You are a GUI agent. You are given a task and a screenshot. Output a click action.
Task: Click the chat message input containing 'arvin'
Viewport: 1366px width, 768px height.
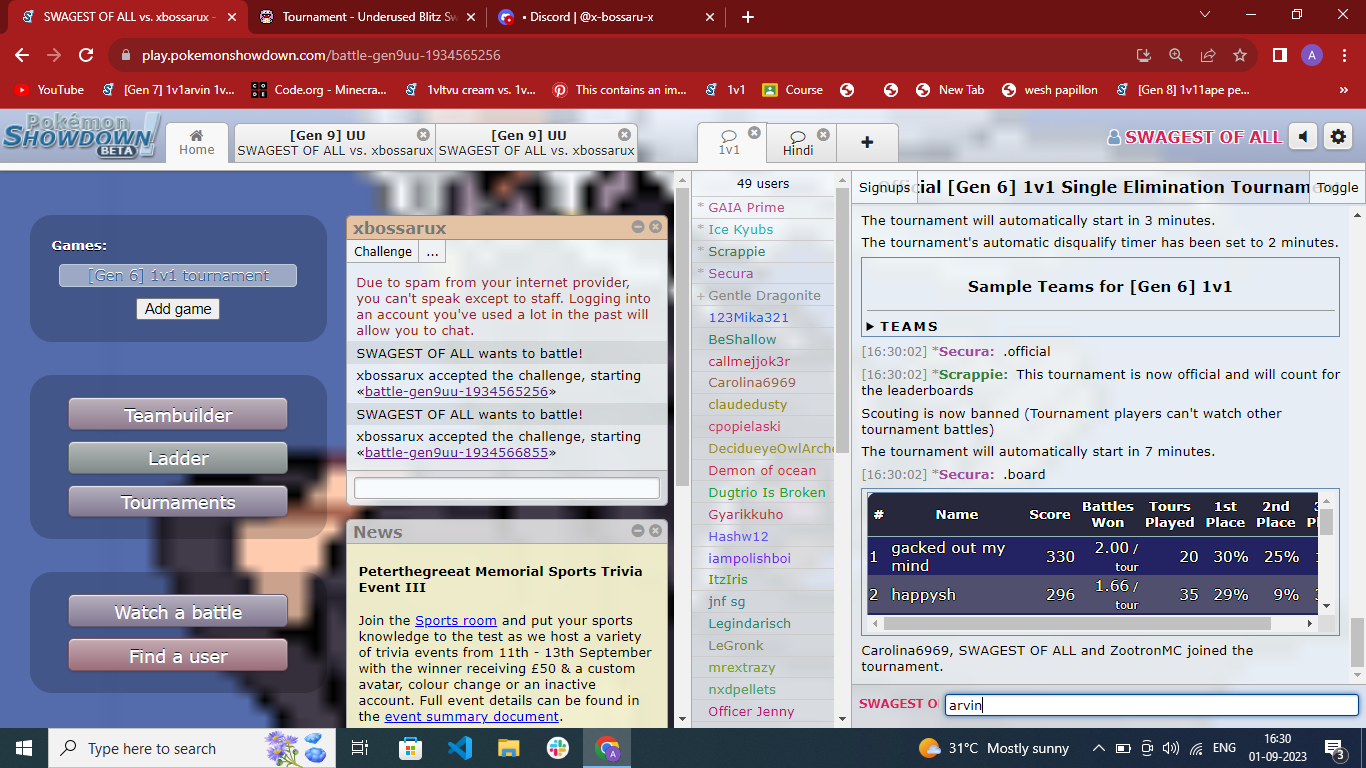(x=1150, y=705)
